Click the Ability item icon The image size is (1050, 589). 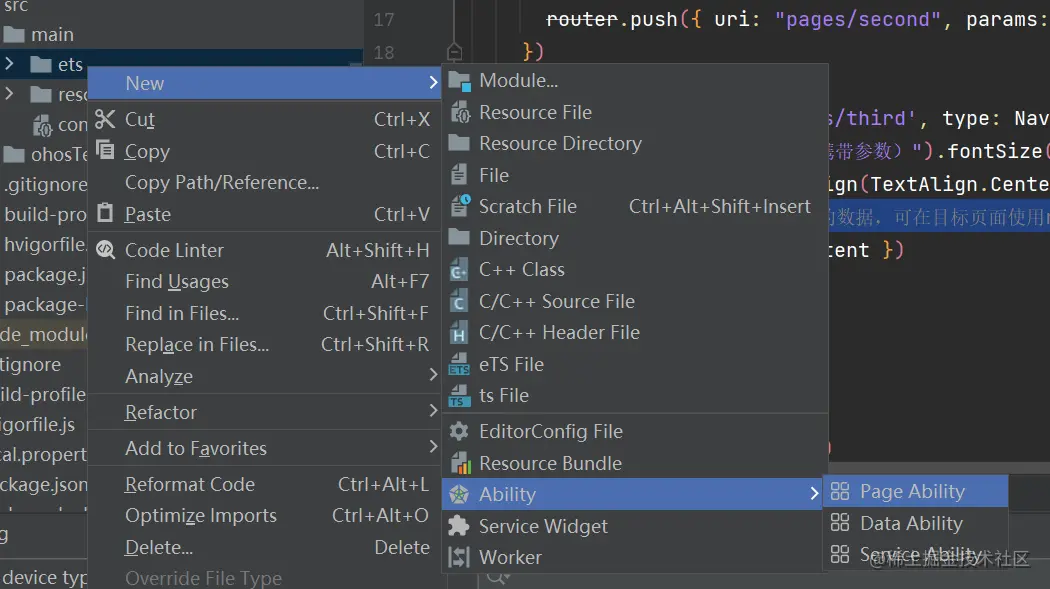pos(459,495)
